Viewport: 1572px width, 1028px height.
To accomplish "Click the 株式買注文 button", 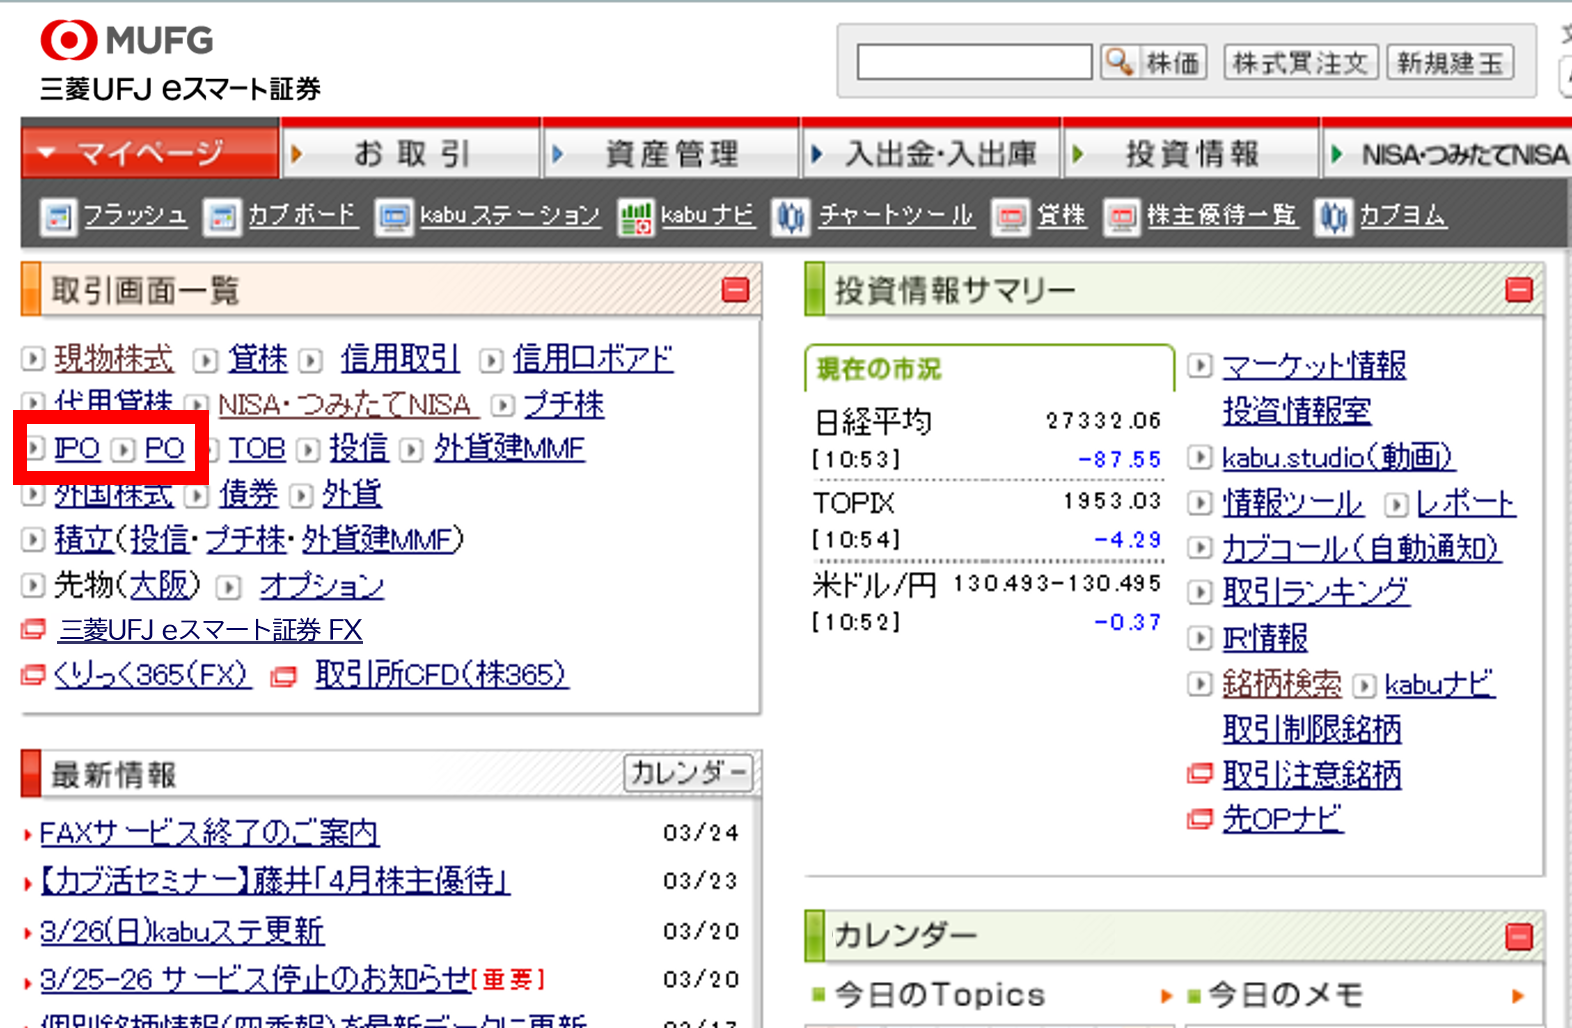I will 1300,62.
